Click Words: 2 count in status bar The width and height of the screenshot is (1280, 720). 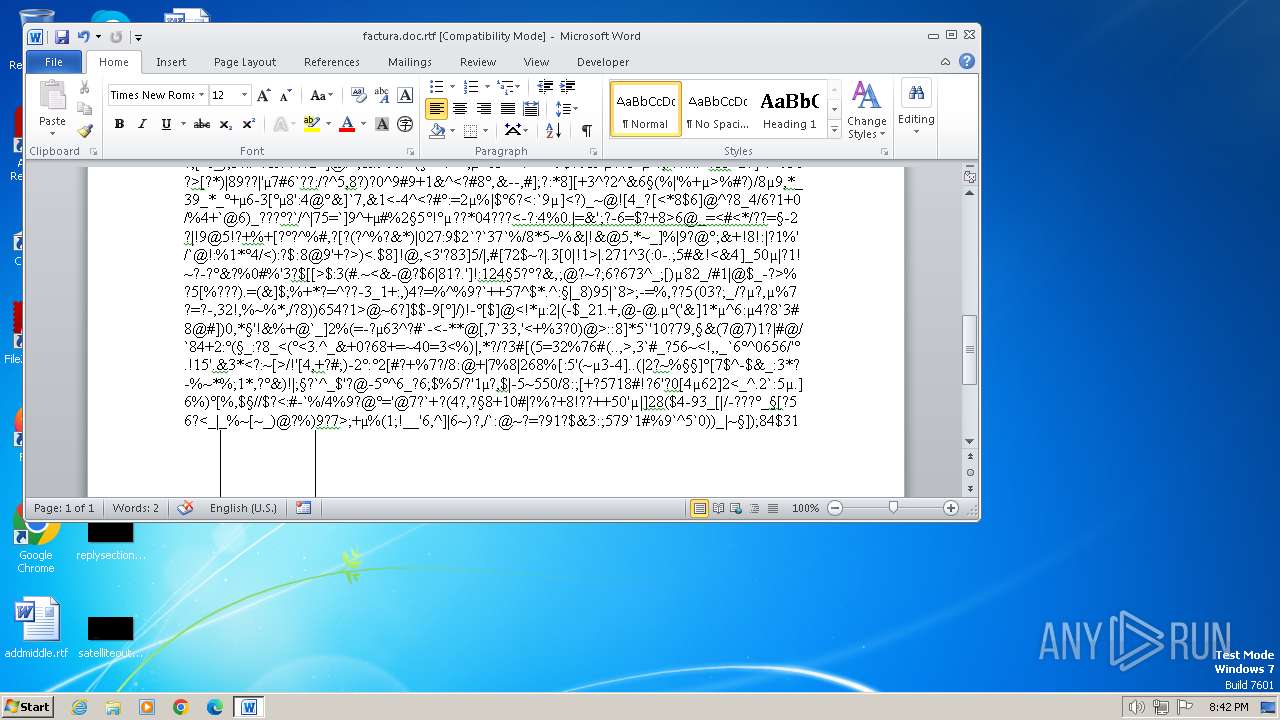coord(136,508)
